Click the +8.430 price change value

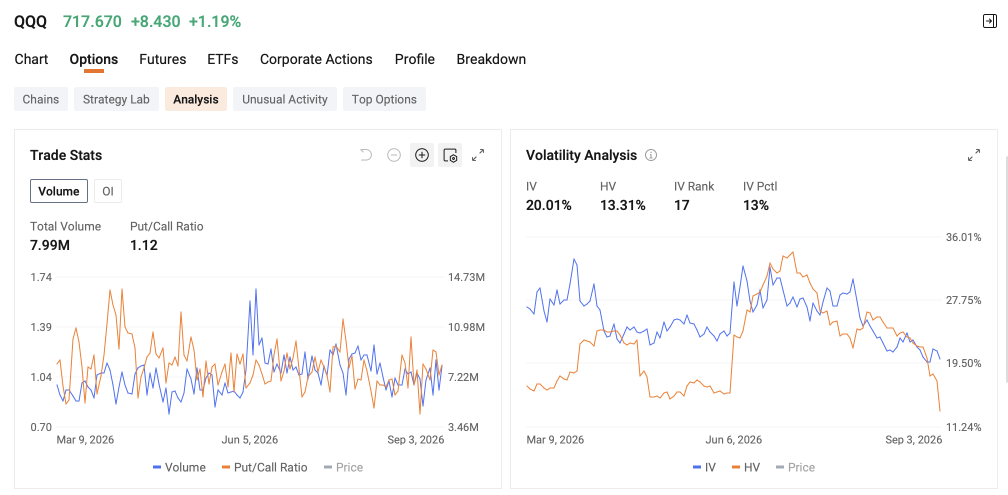[x=155, y=21]
